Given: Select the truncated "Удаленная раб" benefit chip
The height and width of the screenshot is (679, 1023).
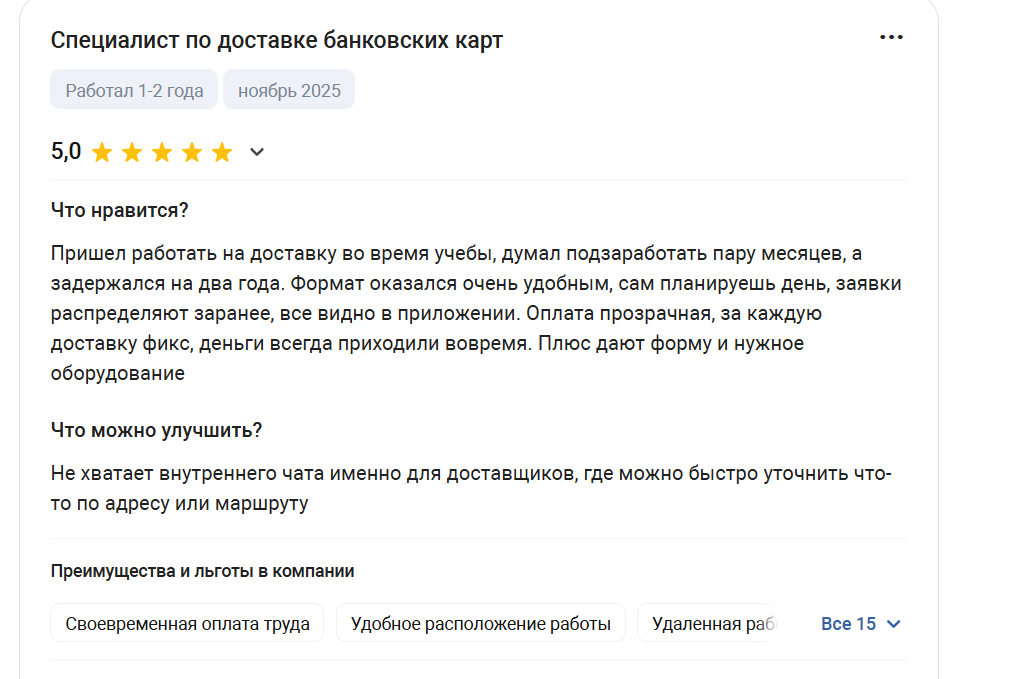Looking at the screenshot, I should point(714,624).
